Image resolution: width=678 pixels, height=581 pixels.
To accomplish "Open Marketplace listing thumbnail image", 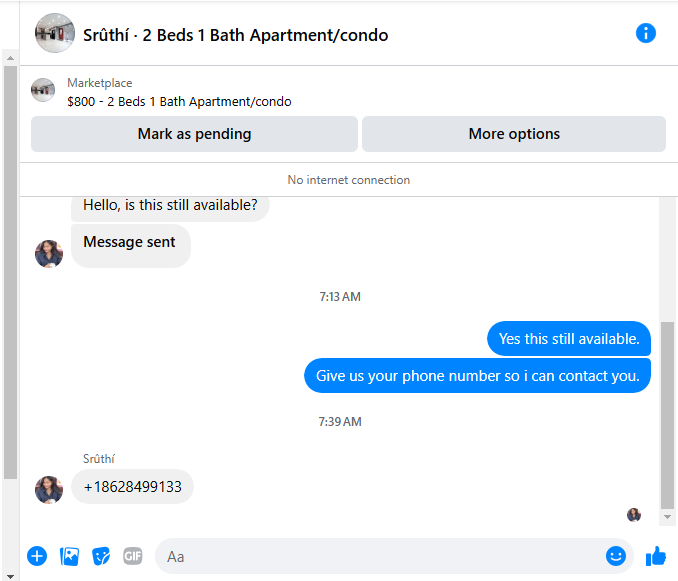I will (43, 90).
